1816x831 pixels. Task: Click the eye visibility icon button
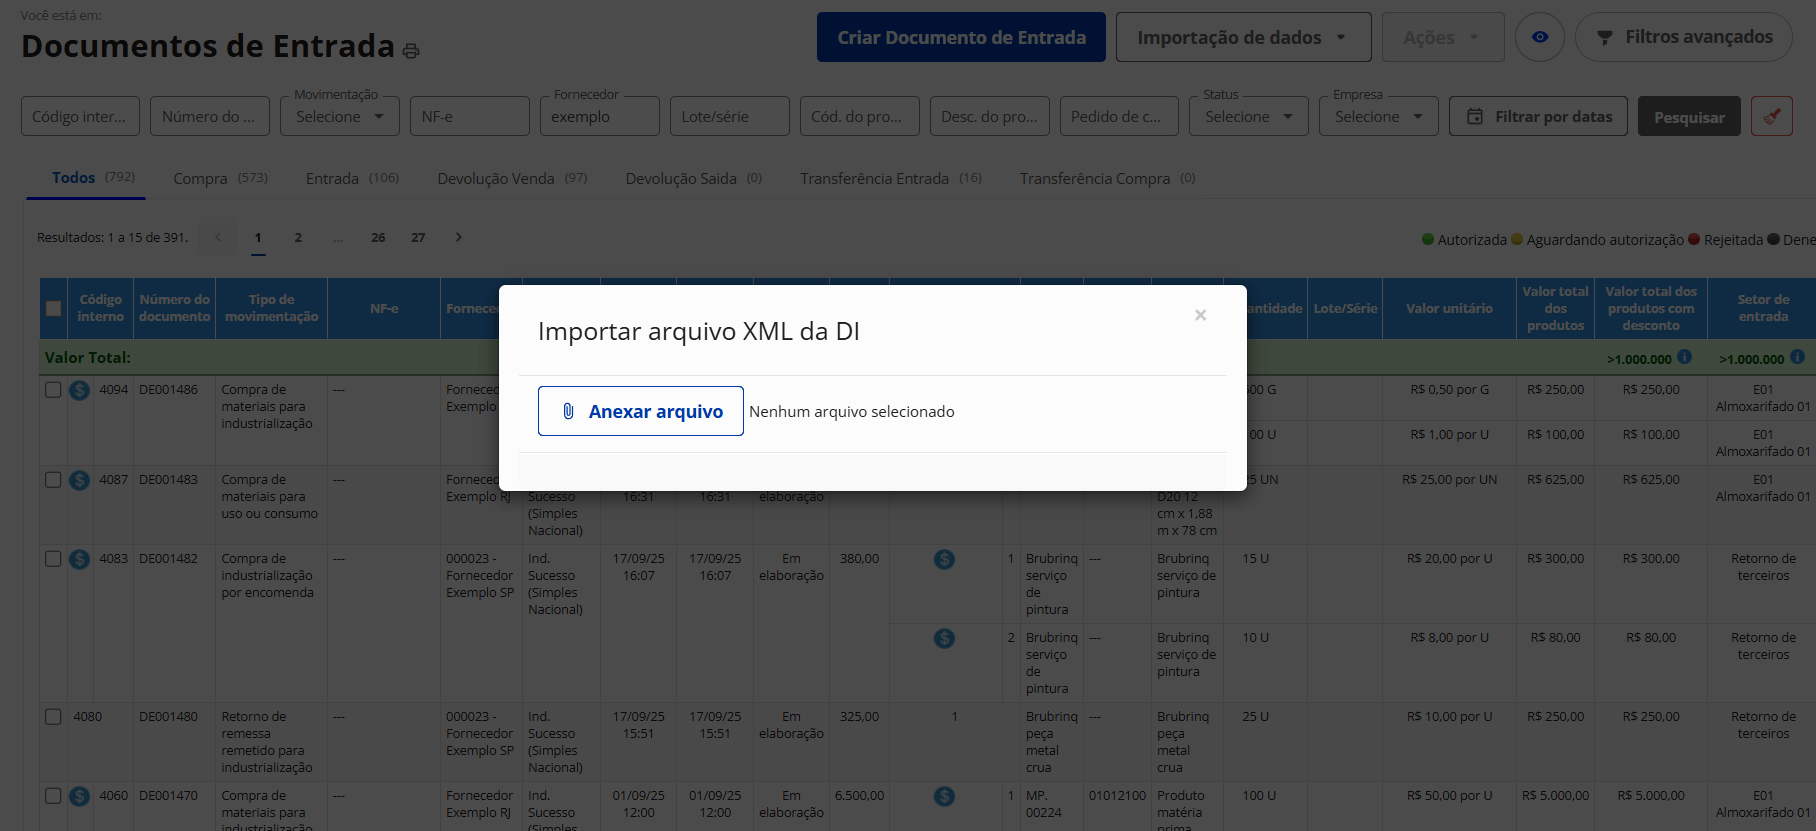pyautogui.click(x=1539, y=37)
